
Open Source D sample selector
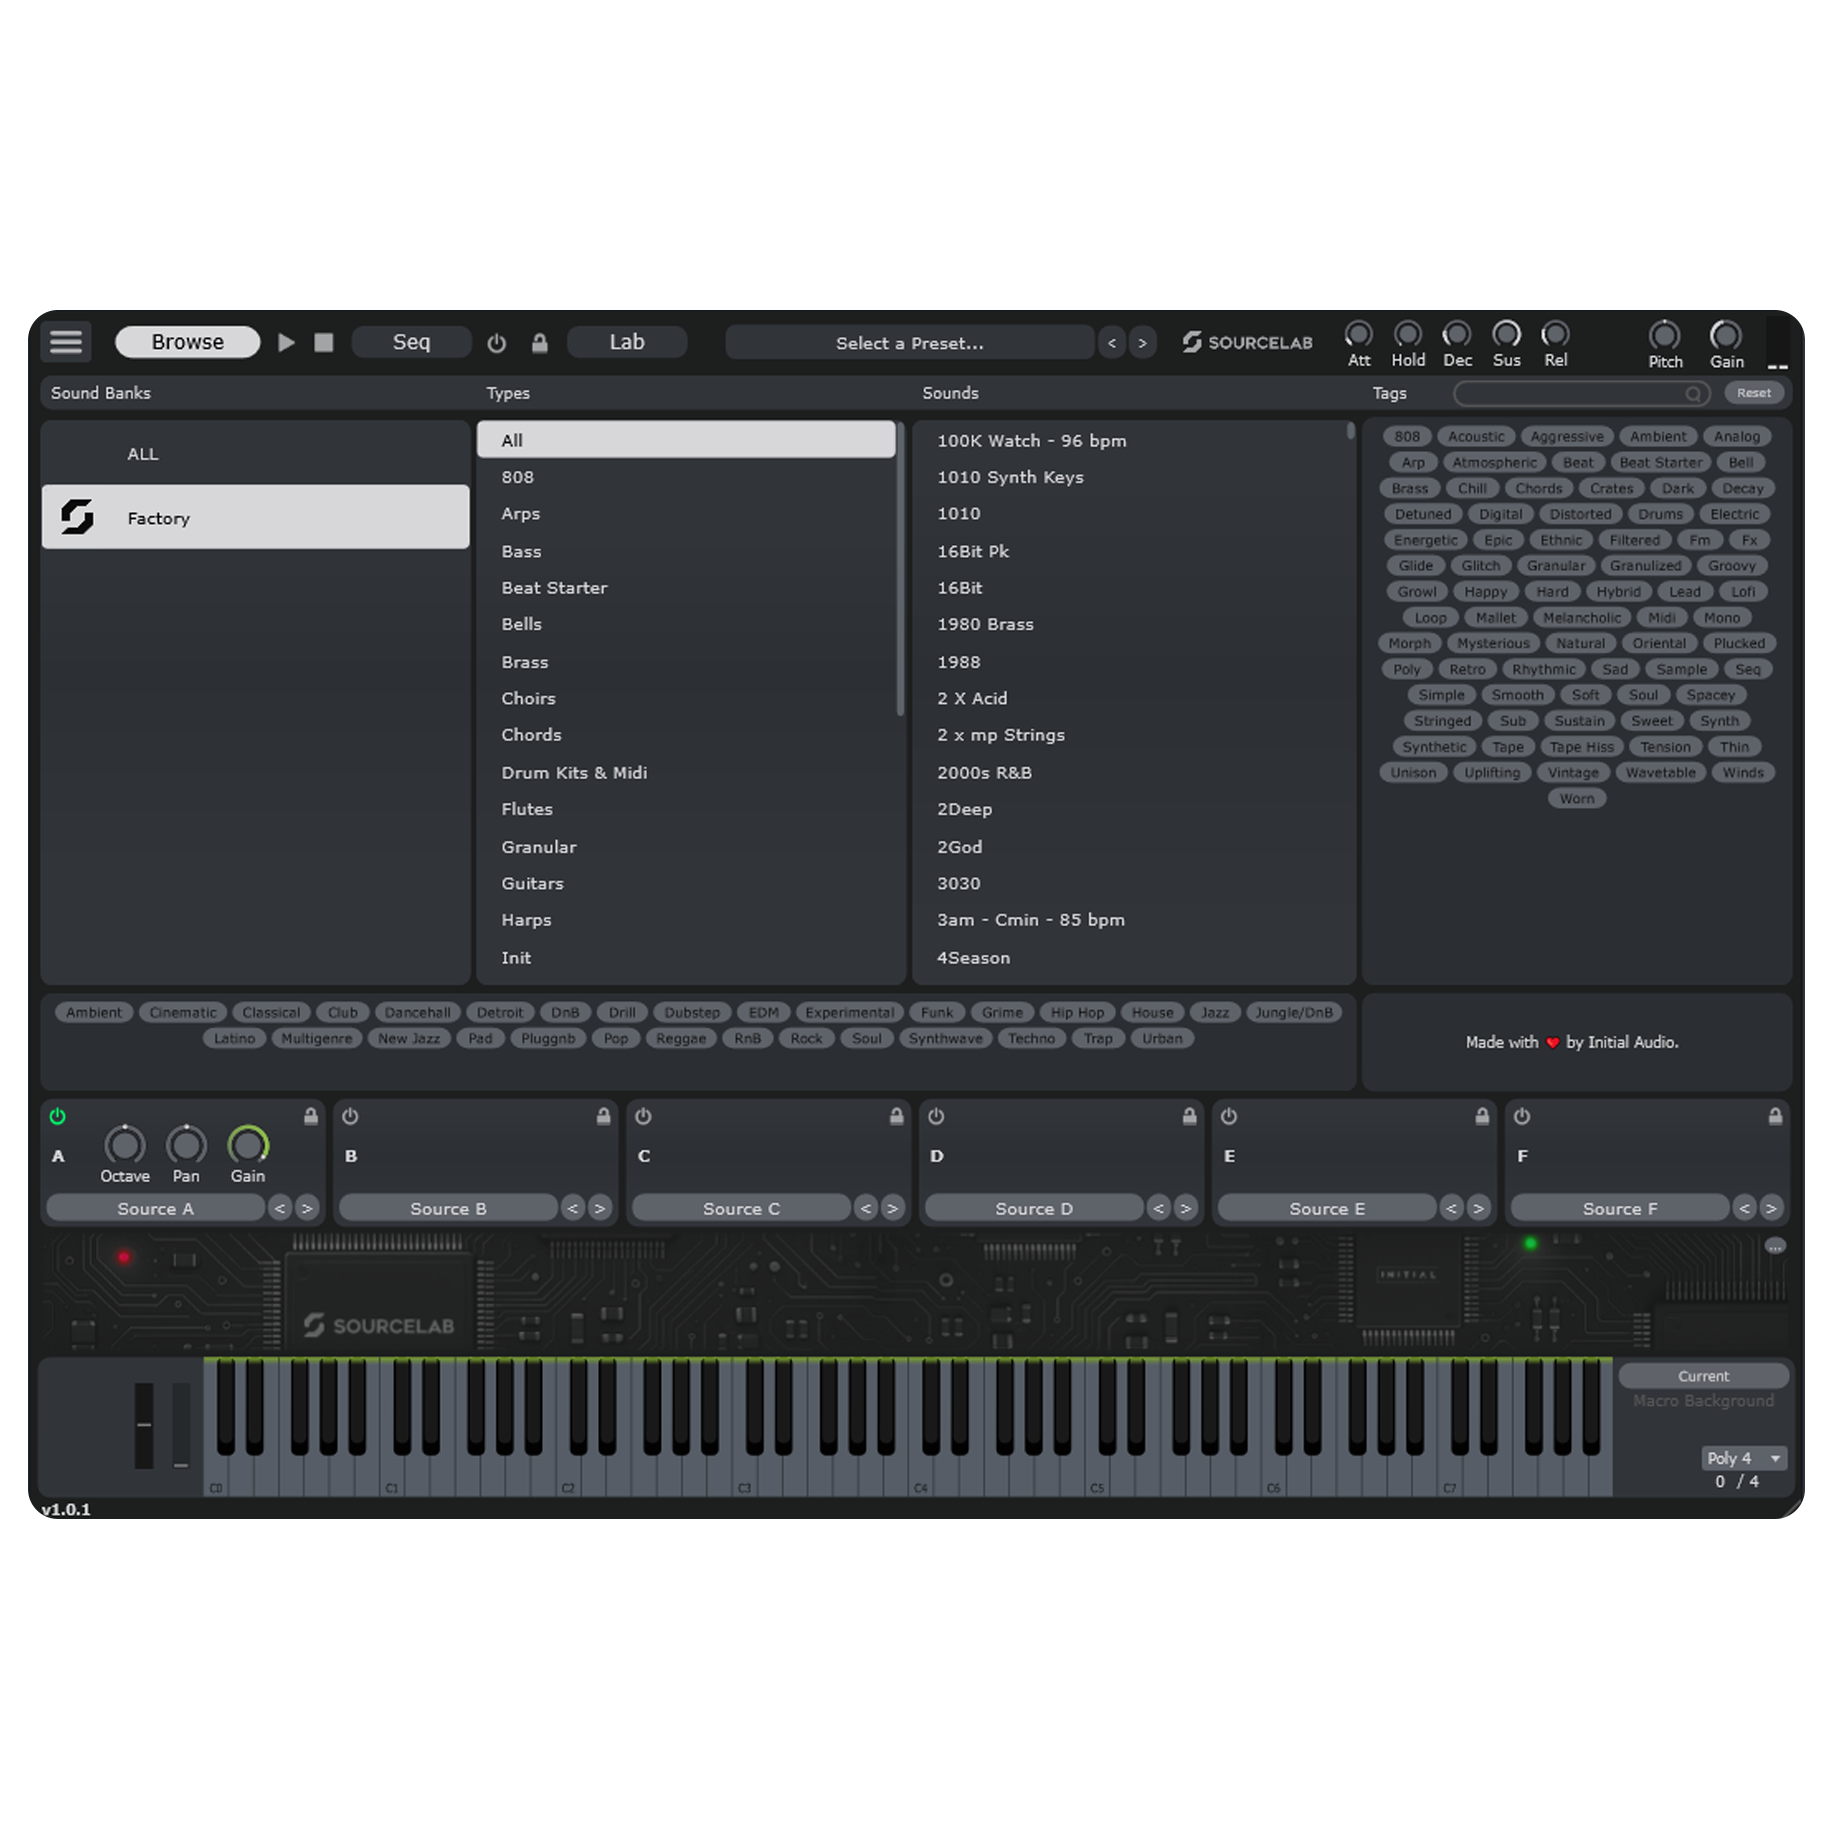coord(1034,1208)
